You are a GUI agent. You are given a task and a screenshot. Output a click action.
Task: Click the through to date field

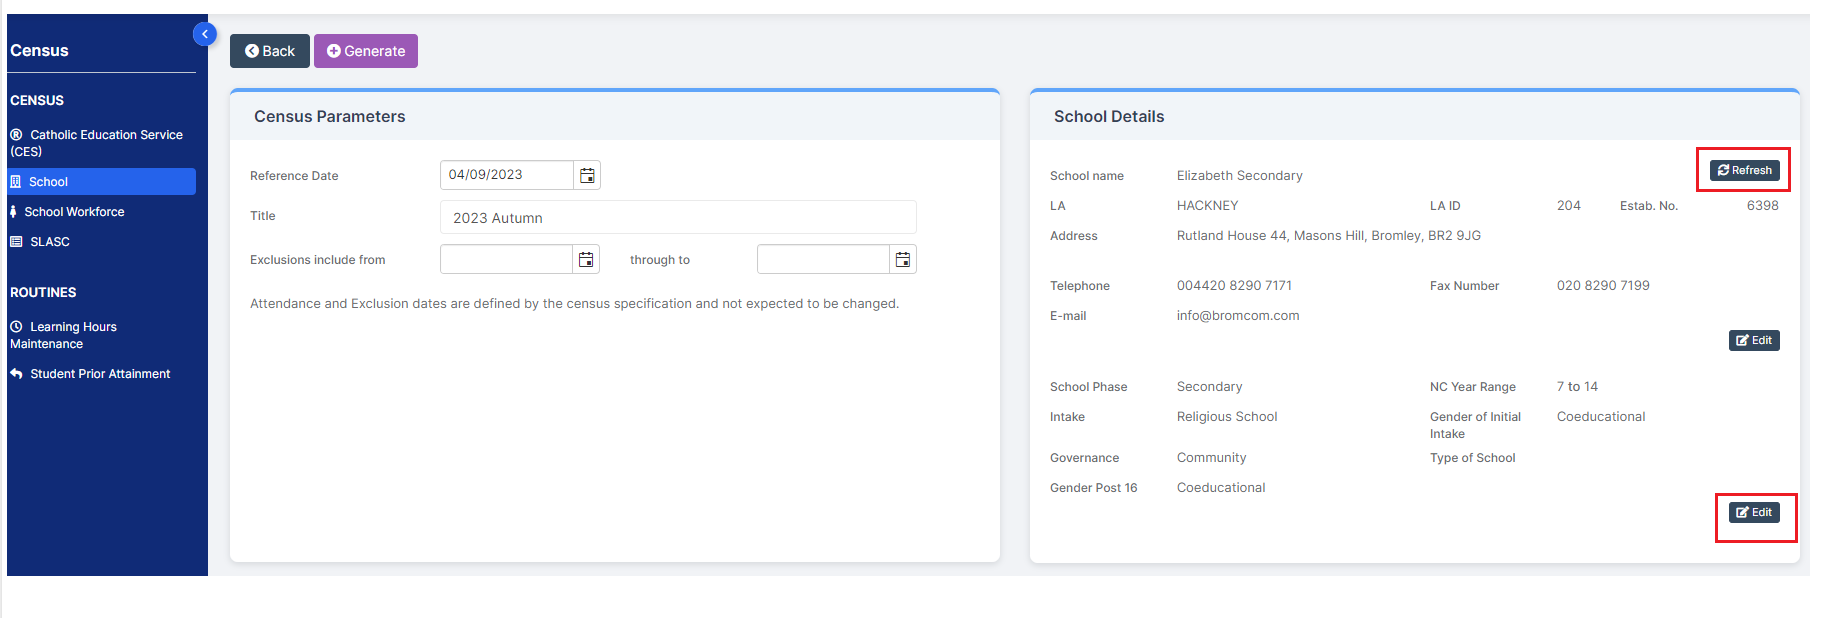(823, 259)
